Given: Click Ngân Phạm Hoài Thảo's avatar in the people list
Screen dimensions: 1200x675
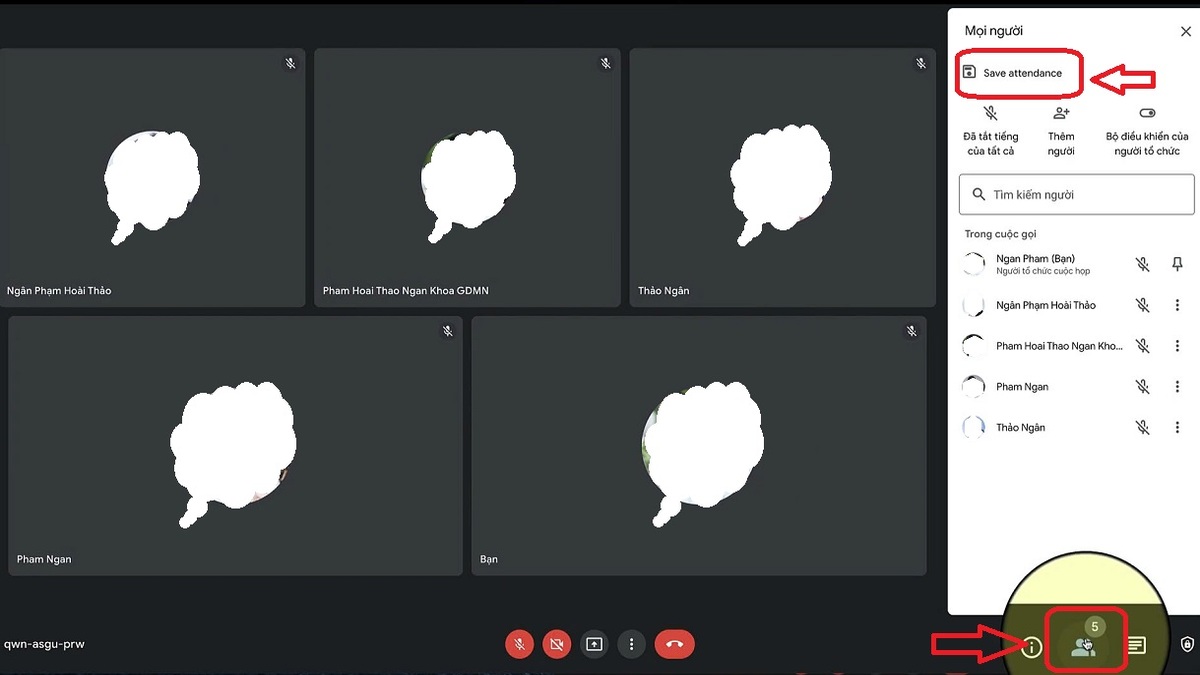Looking at the screenshot, I should click(x=973, y=305).
